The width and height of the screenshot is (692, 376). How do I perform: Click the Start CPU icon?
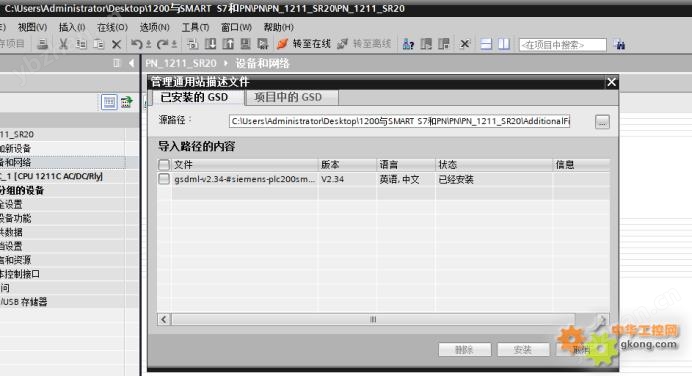(x=426, y=44)
